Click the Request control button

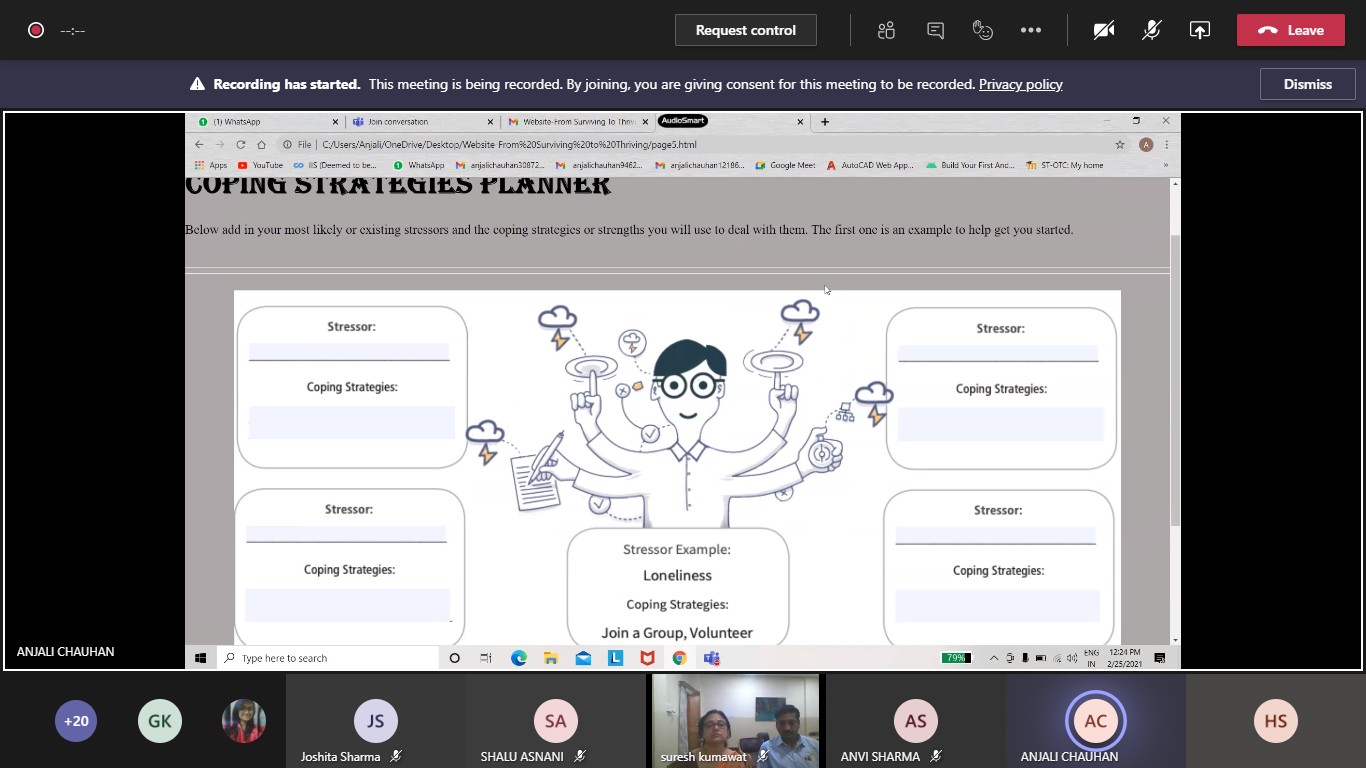[745, 30]
